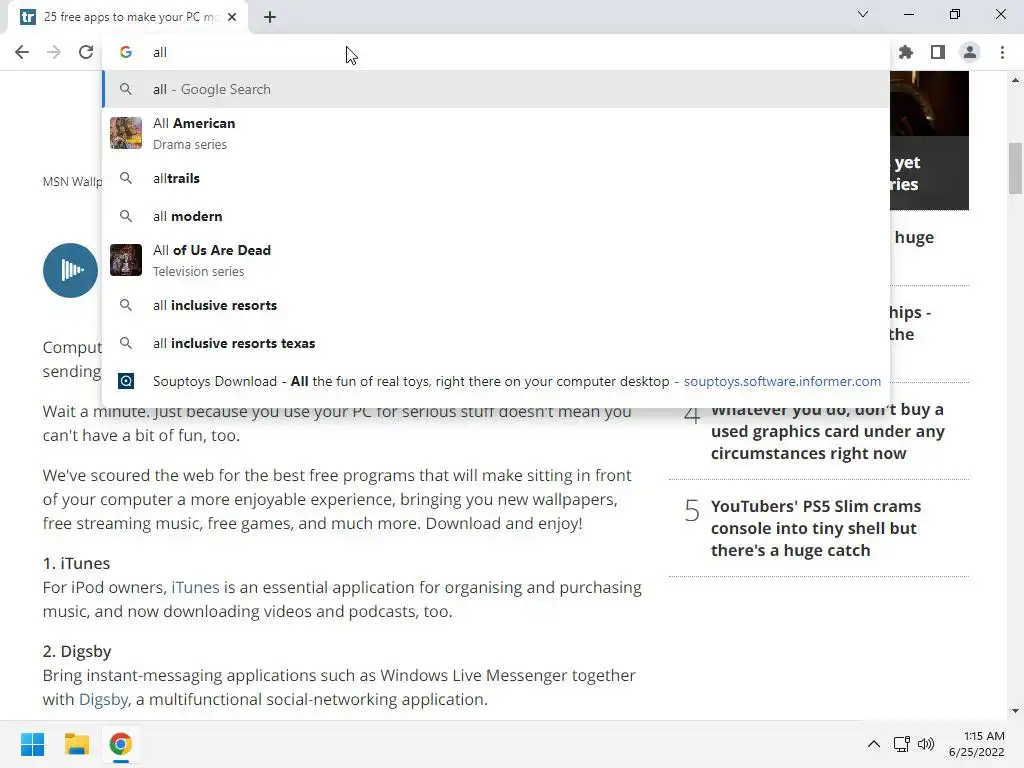Click the Google logo in the address bar
Viewport: 1024px width, 768px height.
126,52
